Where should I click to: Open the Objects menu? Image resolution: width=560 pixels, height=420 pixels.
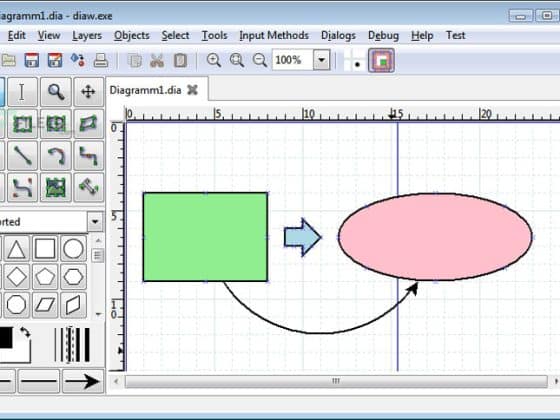132,35
